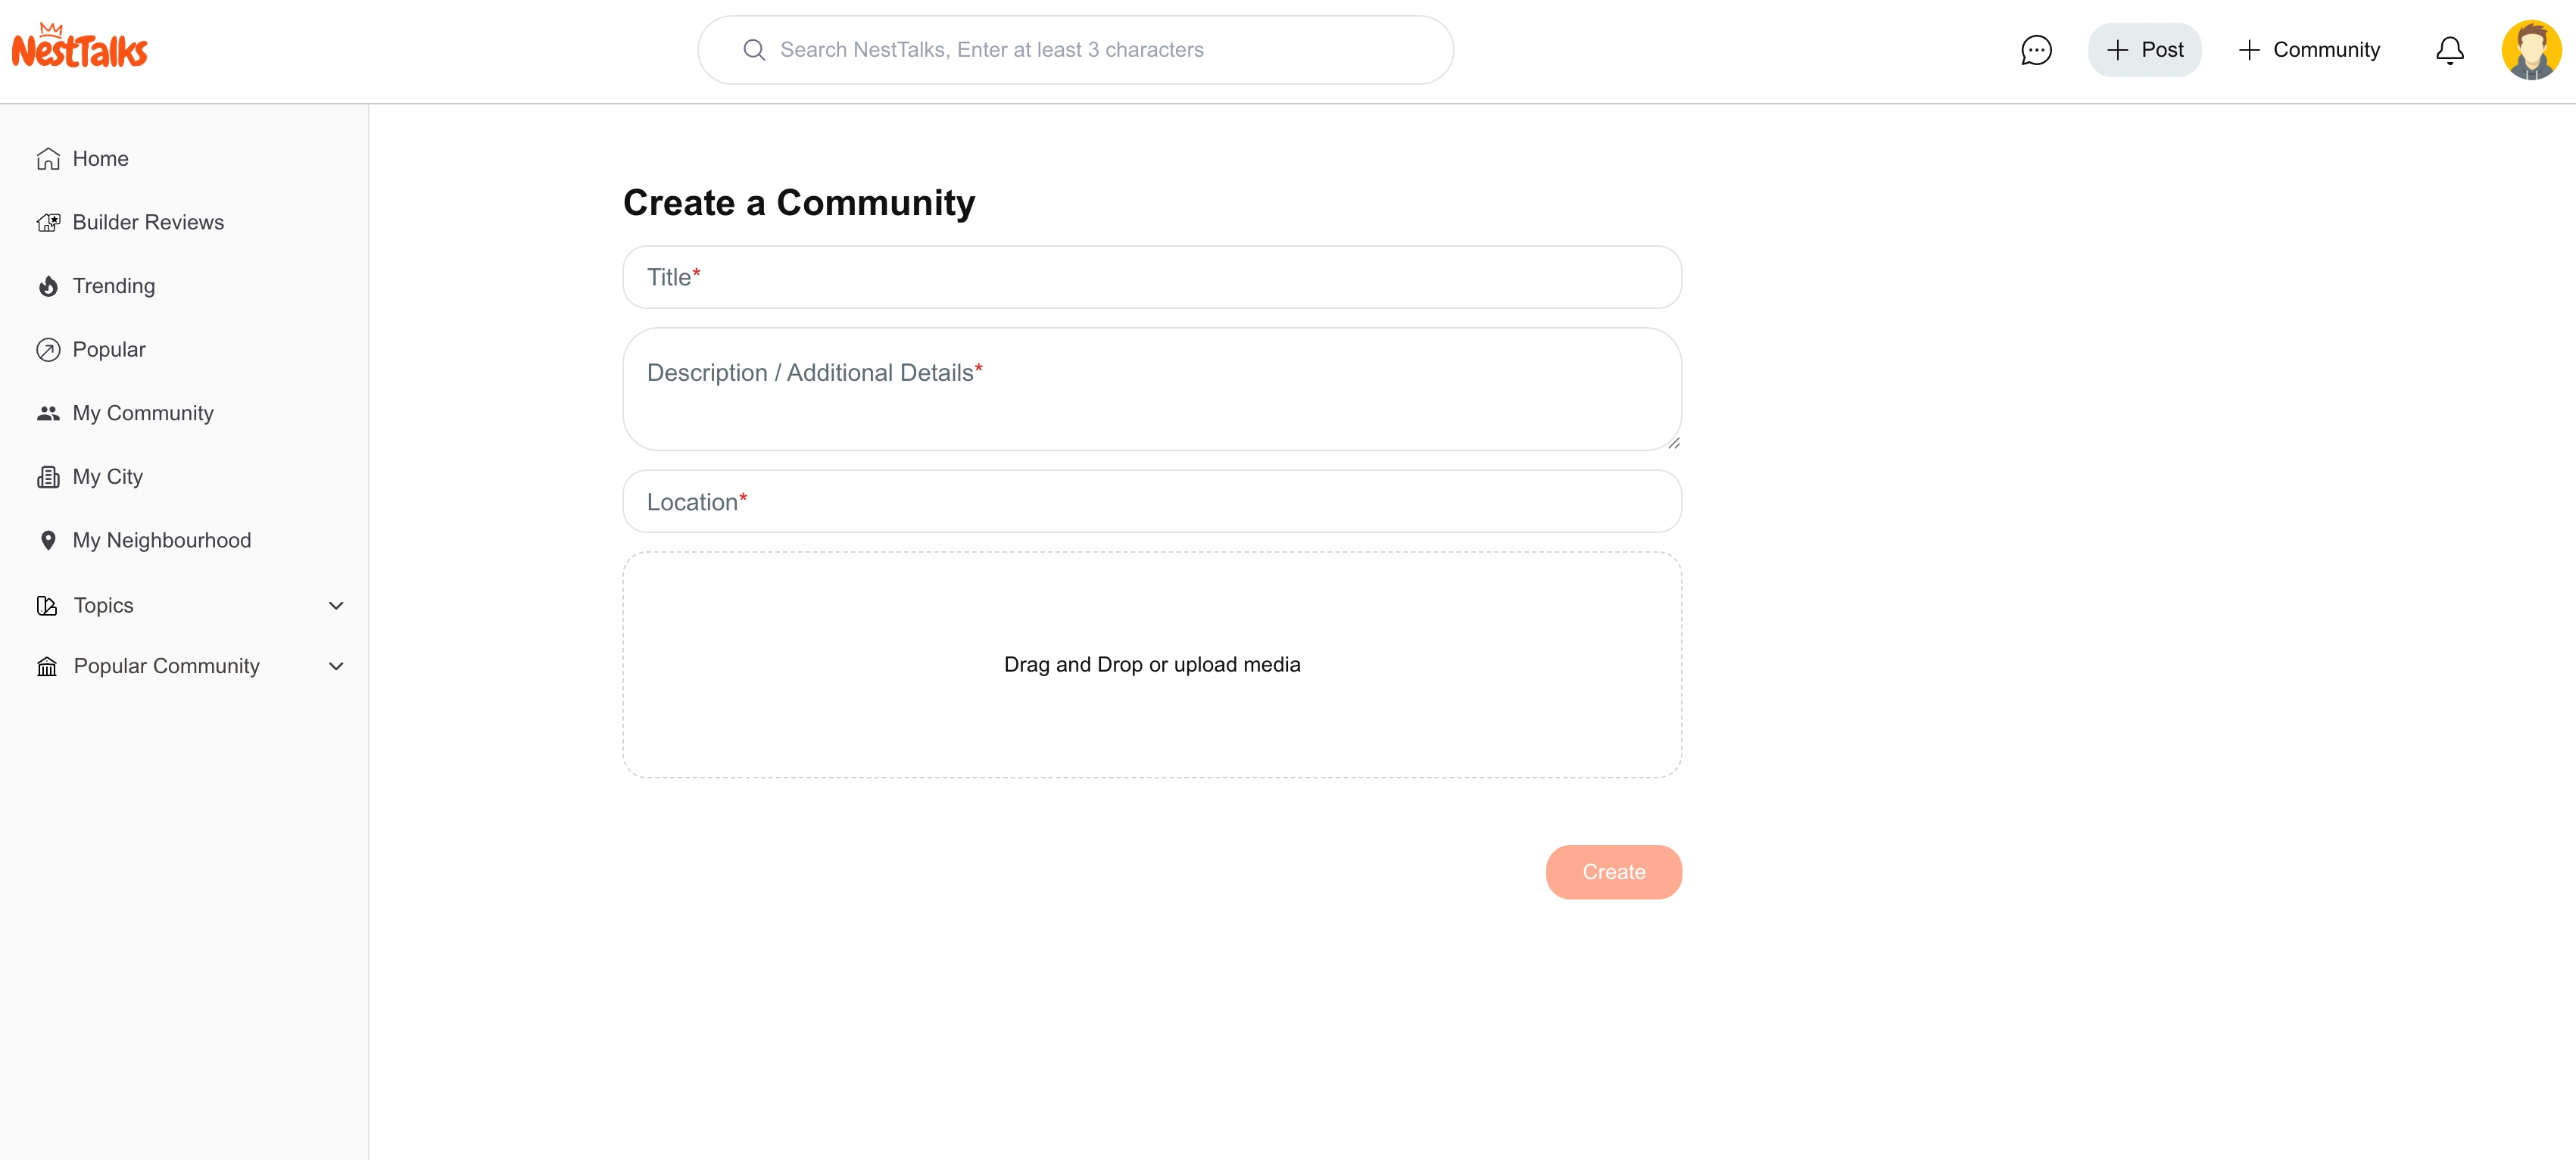Click the plus Post button
Image resolution: width=2576 pixels, height=1160 pixels.
pyautogui.click(x=2144, y=50)
